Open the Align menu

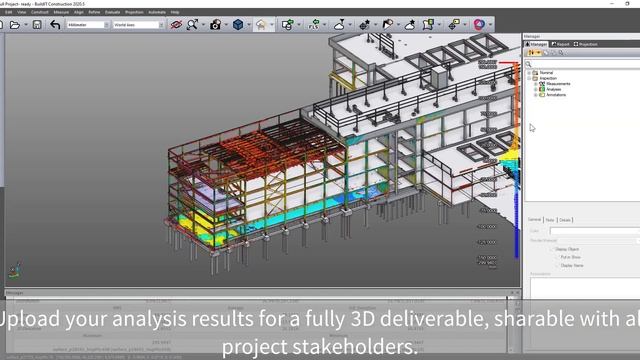pos(78,12)
